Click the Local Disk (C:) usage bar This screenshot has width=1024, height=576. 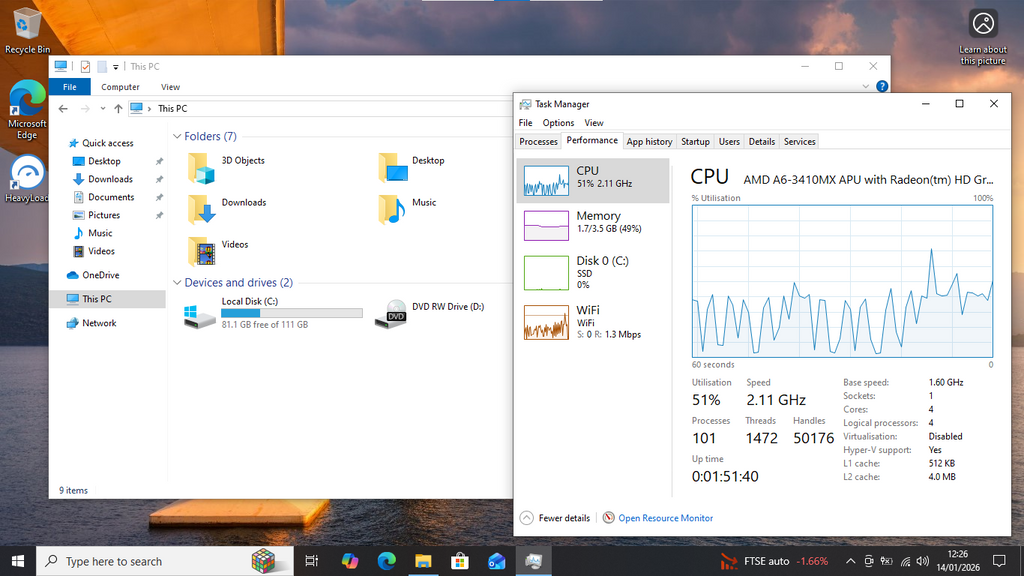(292, 313)
